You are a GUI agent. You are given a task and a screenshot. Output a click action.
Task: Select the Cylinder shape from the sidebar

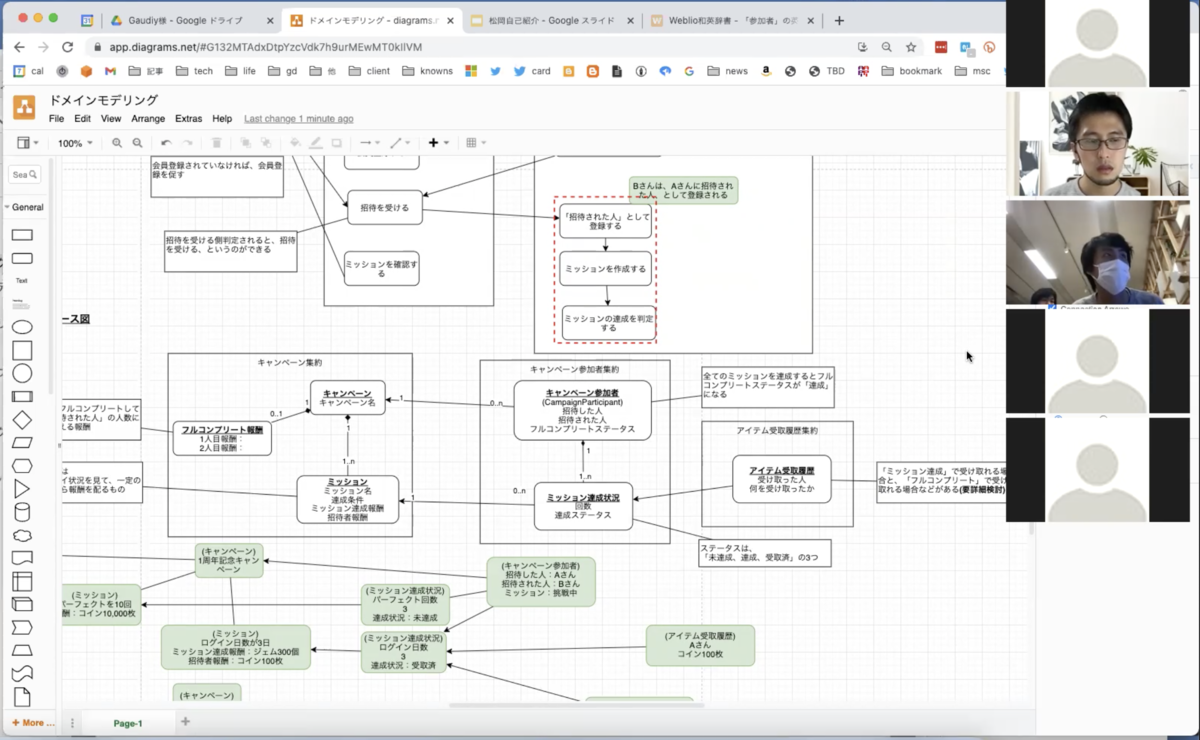(22, 509)
